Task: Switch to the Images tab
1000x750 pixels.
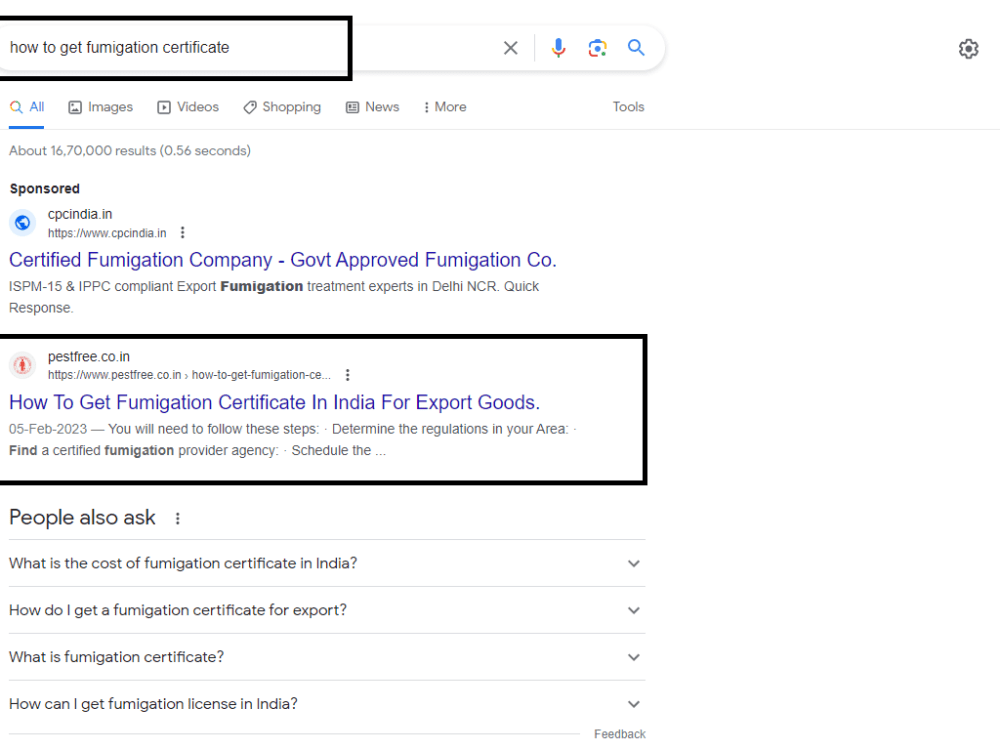Action: tap(101, 107)
